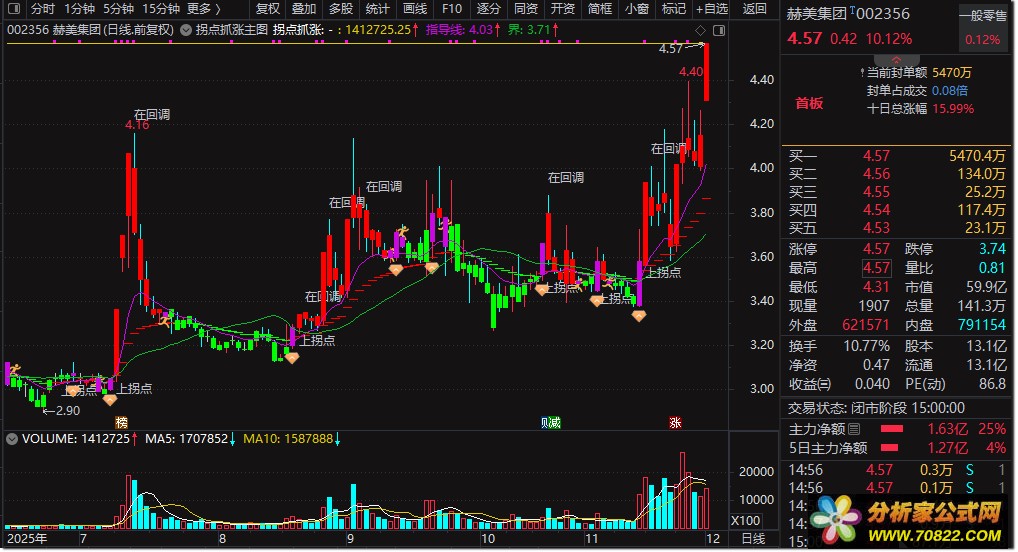Image resolution: width=1018 pixels, height=552 pixels.
Task: Toggle side panel icon above price axis
Action: pyautogui.click(x=719, y=31)
